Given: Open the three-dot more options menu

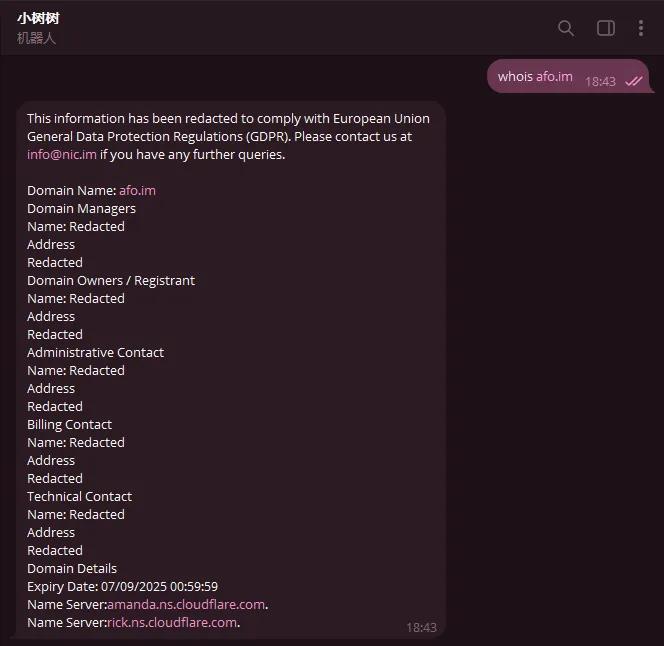Looking at the screenshot, I should [641, 28].
